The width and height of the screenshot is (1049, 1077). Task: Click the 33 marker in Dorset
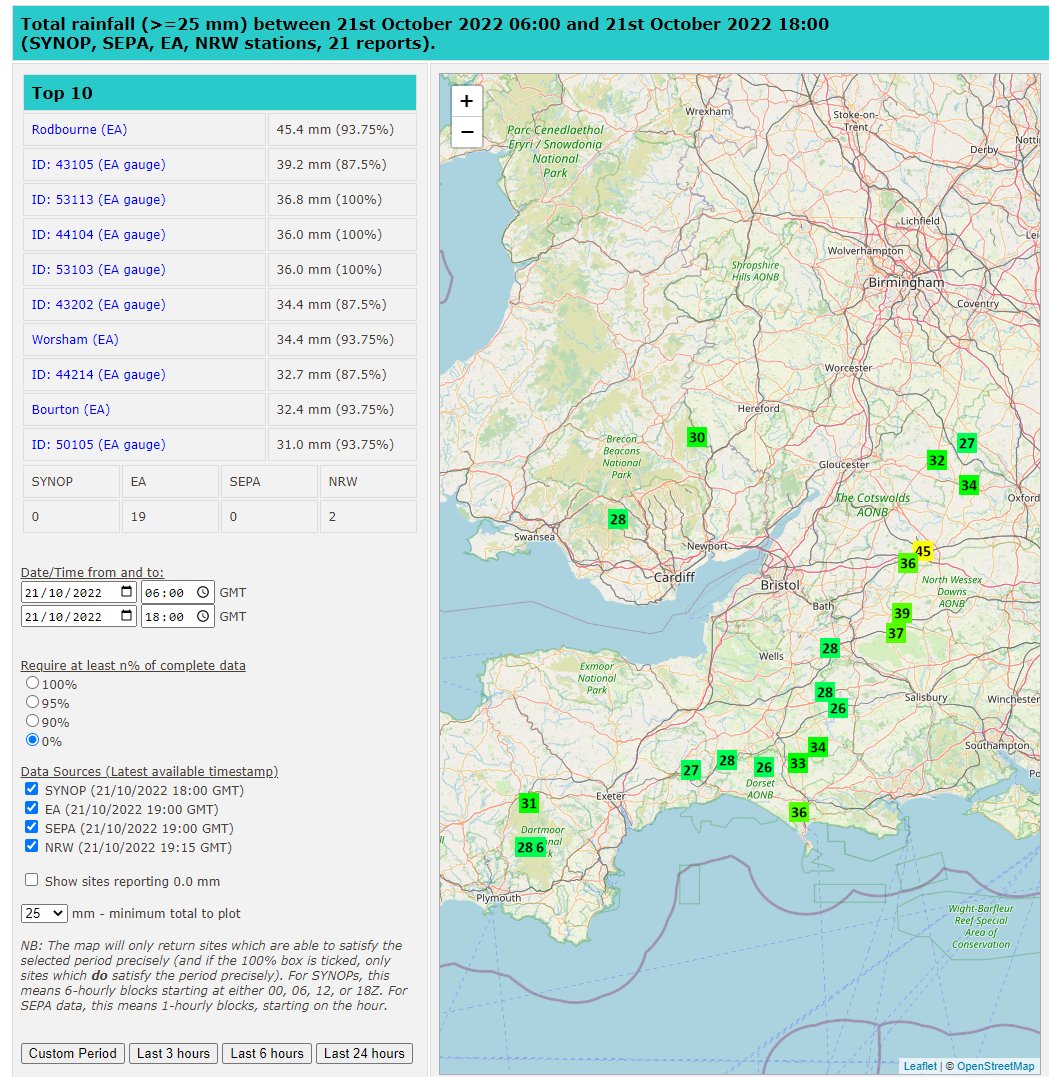pyautogui.click(x=798, y=763)
